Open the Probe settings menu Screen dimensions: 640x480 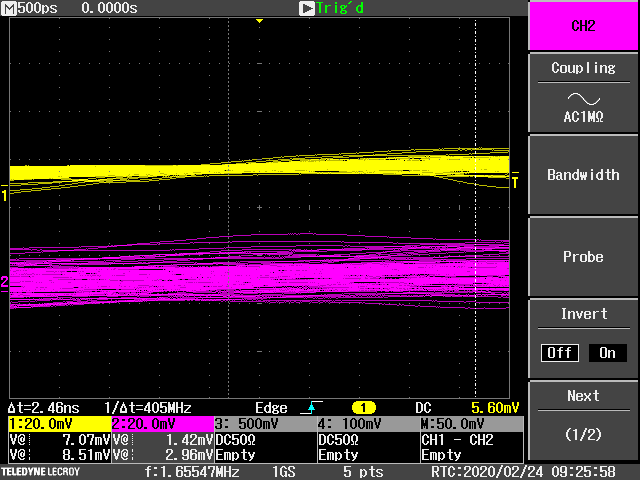point(583,257)
